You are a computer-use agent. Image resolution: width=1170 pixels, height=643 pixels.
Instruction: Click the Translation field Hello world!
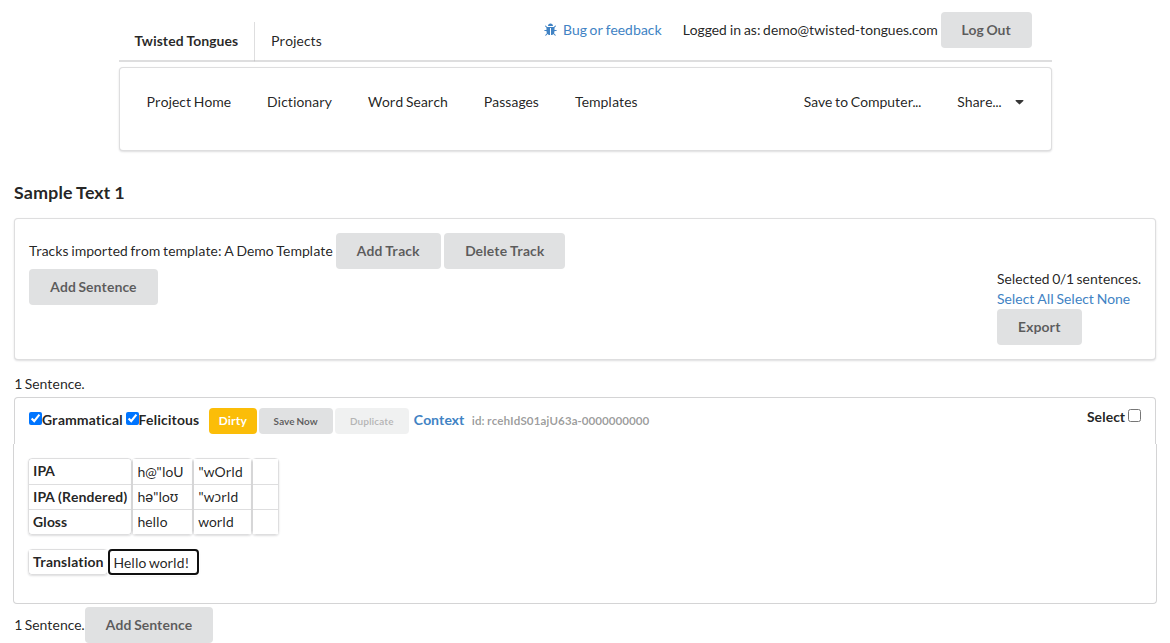tap(153, 562)
